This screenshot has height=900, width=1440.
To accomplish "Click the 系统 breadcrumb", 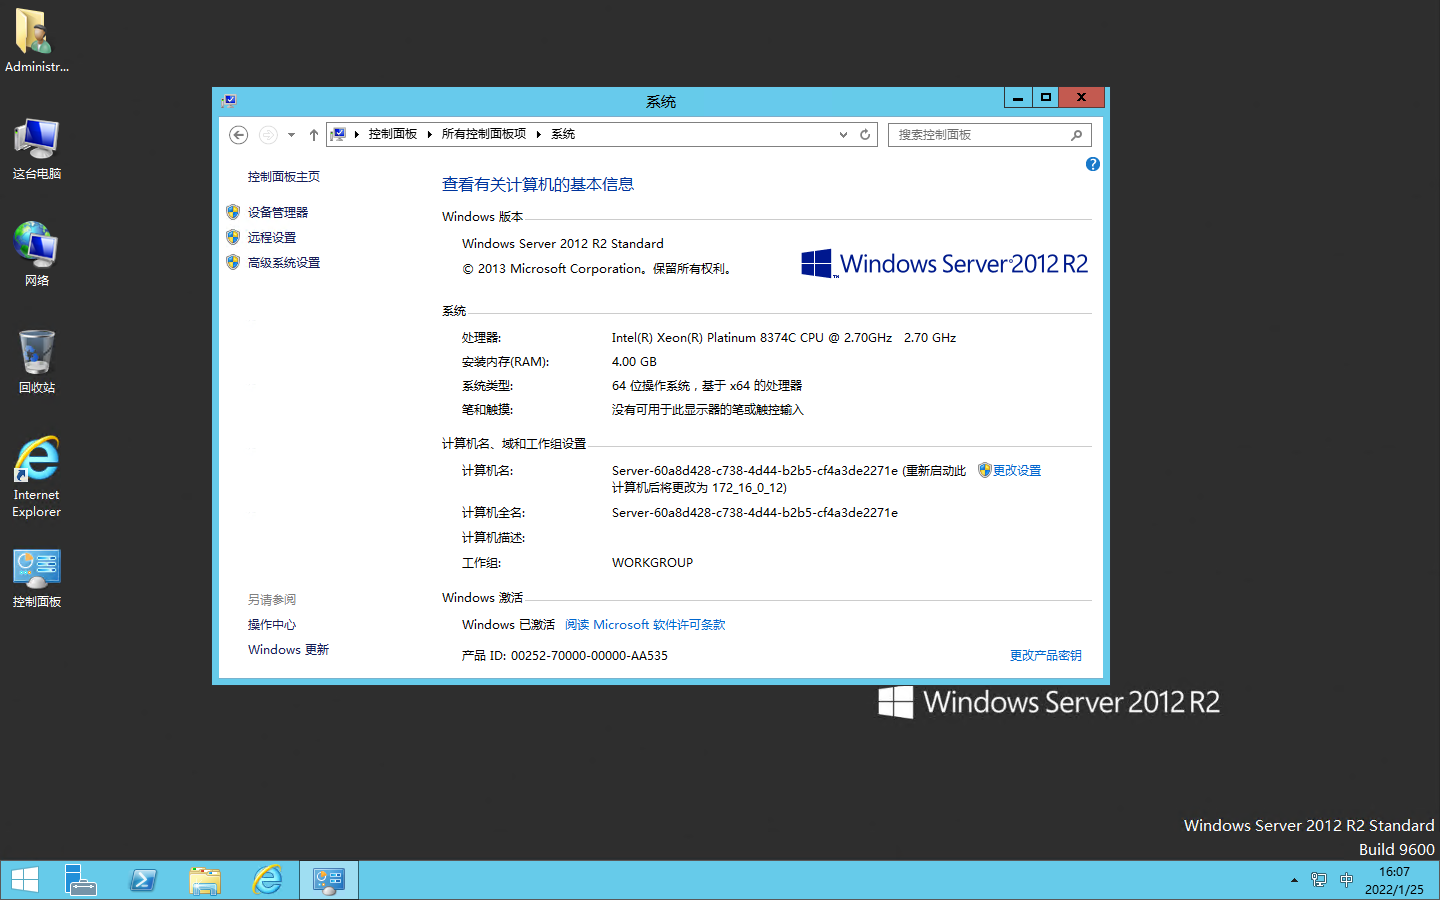I will tap(563, 134).
